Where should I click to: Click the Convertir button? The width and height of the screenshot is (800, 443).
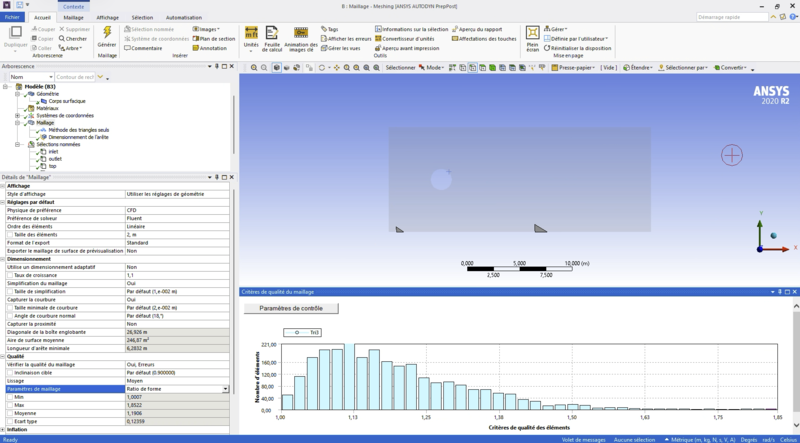coord(731,67)
